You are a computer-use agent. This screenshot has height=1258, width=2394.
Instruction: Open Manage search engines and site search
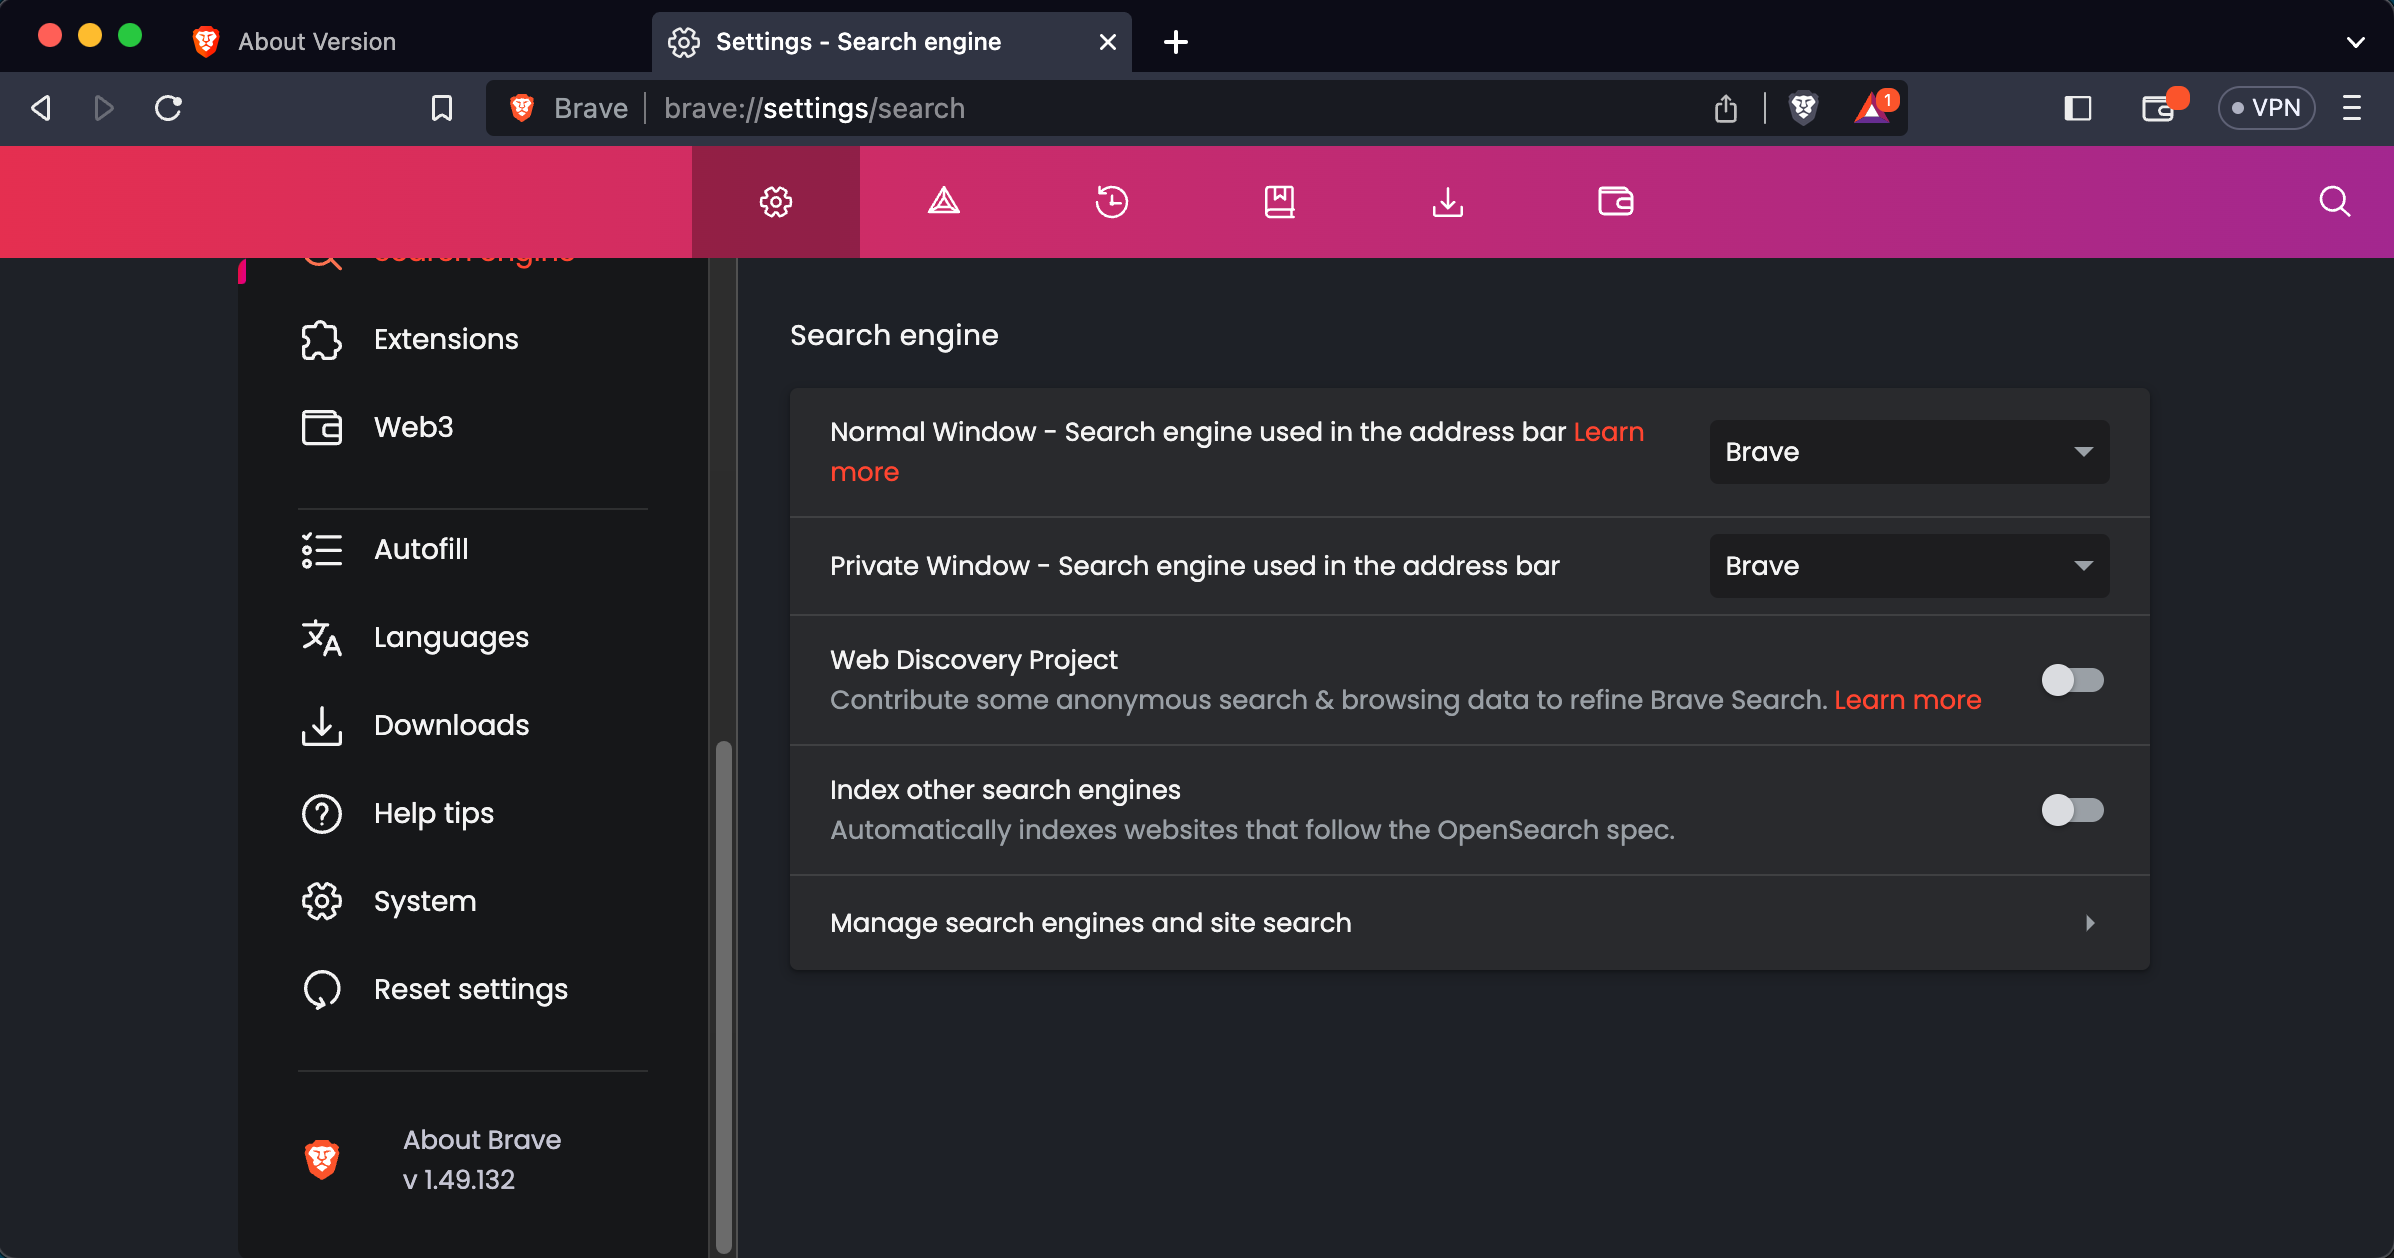coord(1090,923)
